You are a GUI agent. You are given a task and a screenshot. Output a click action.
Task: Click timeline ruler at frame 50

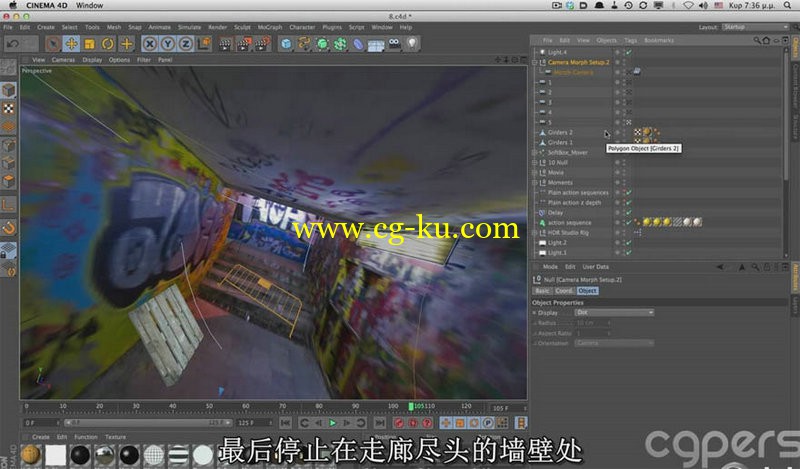point(209,407)
